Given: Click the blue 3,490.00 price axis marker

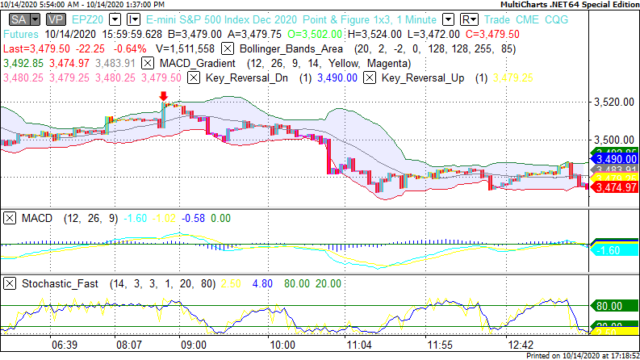Looking at the screenshot, I should pos(614,159).
